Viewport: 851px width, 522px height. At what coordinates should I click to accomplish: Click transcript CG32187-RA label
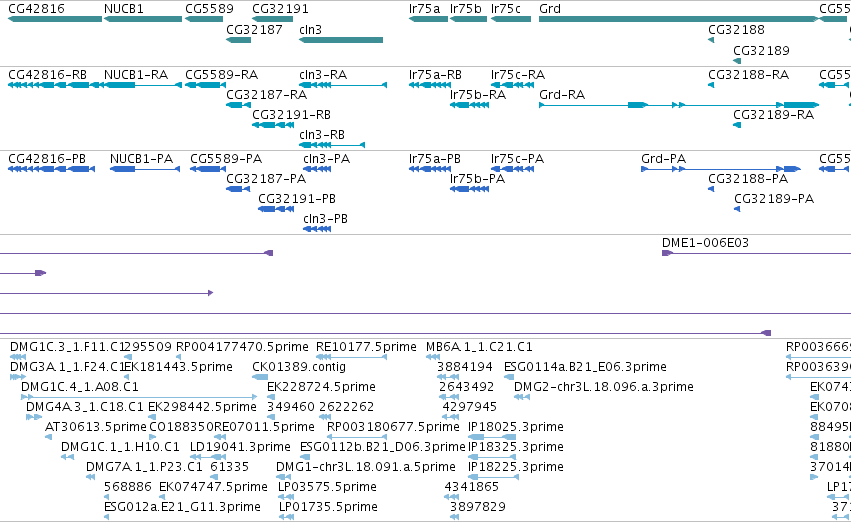pos(266,94)
